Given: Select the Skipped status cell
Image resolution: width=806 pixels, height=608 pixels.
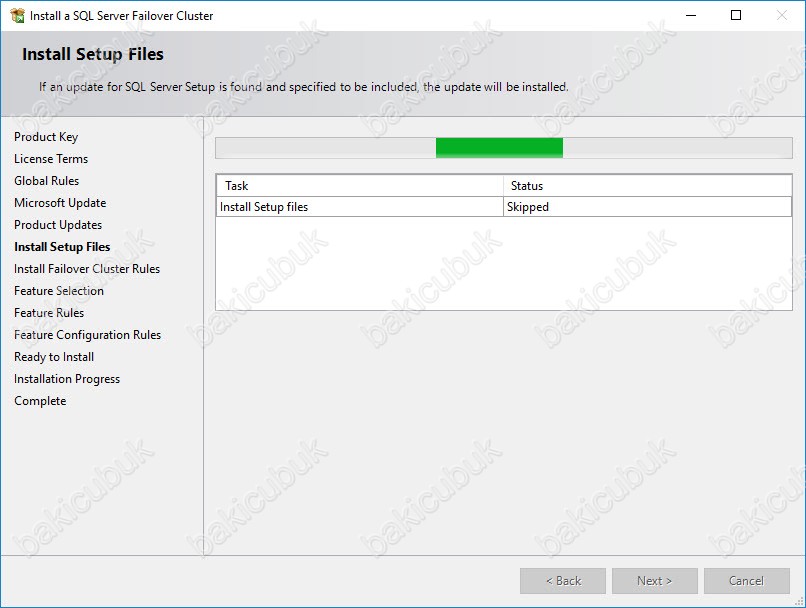Looking at the screenshot, I should (x=647, y=207).
